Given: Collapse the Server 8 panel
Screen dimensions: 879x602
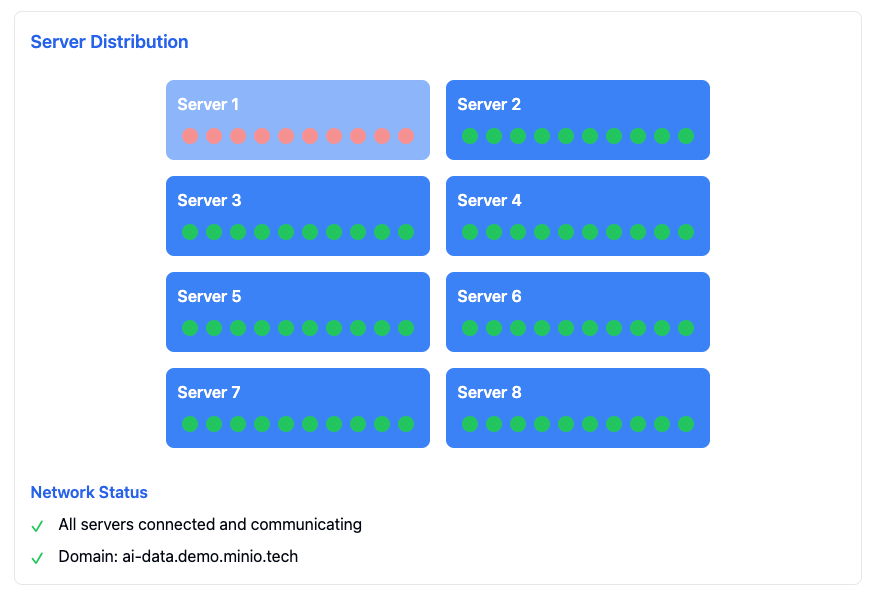Looking at the screenshot, I should (x=577, y=408).
